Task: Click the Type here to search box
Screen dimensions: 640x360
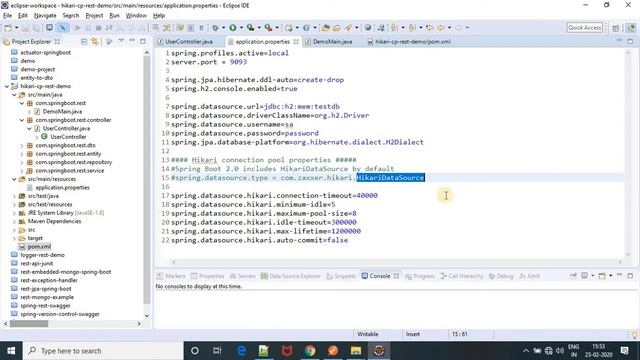Action: click(102, 351)
